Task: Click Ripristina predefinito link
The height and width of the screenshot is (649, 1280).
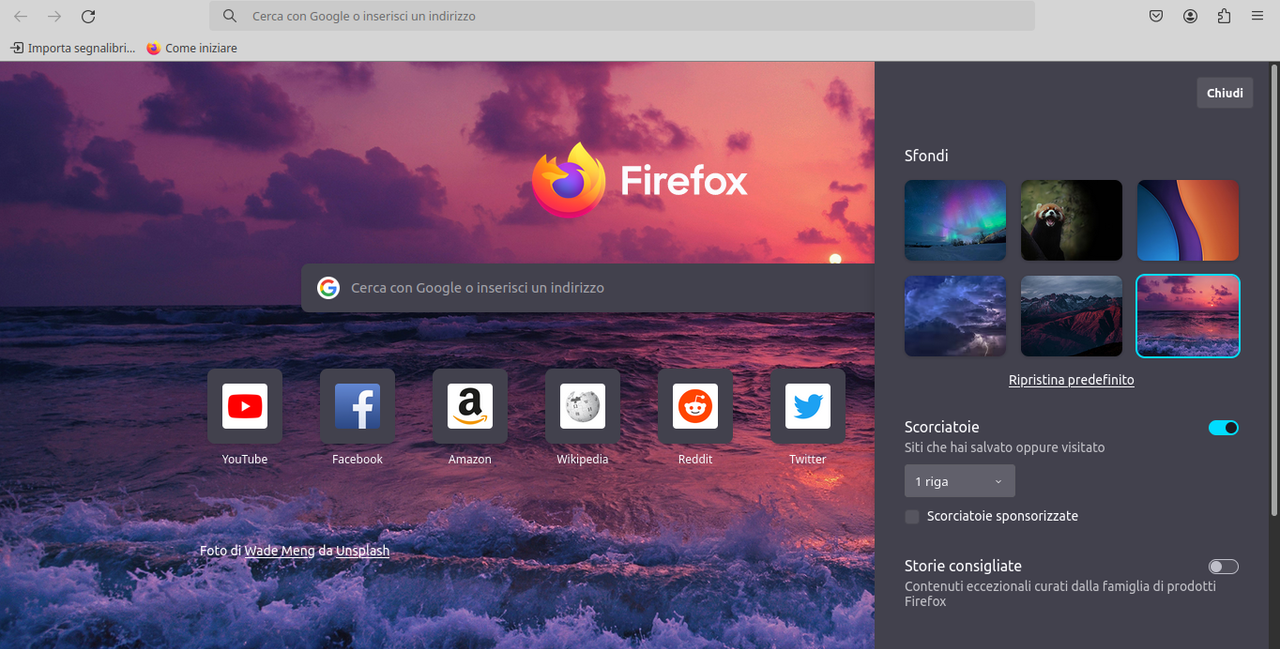Action: 1071,380
